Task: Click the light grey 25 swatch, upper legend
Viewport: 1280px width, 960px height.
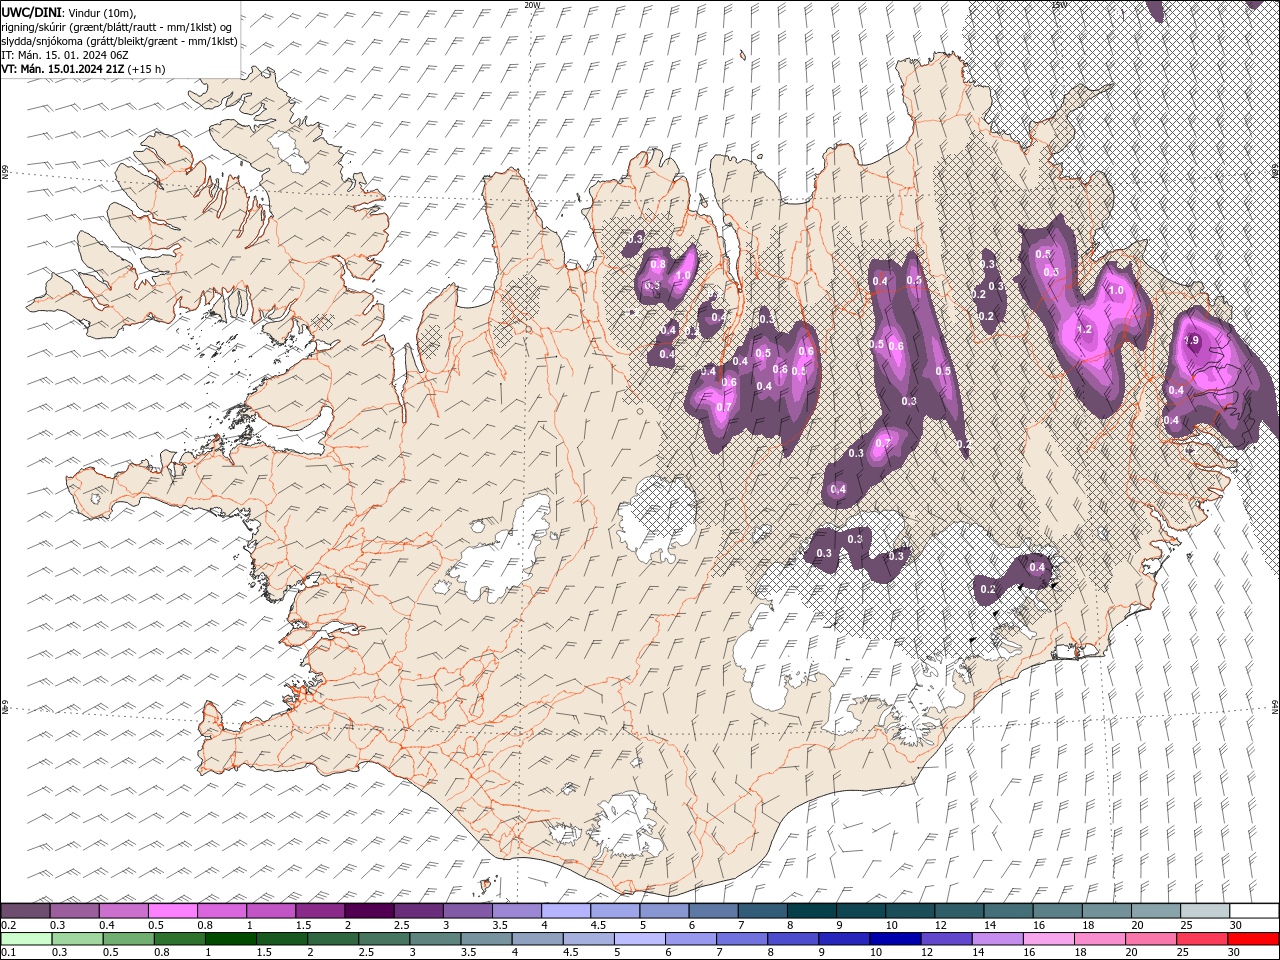Action: coord(1205,911)
